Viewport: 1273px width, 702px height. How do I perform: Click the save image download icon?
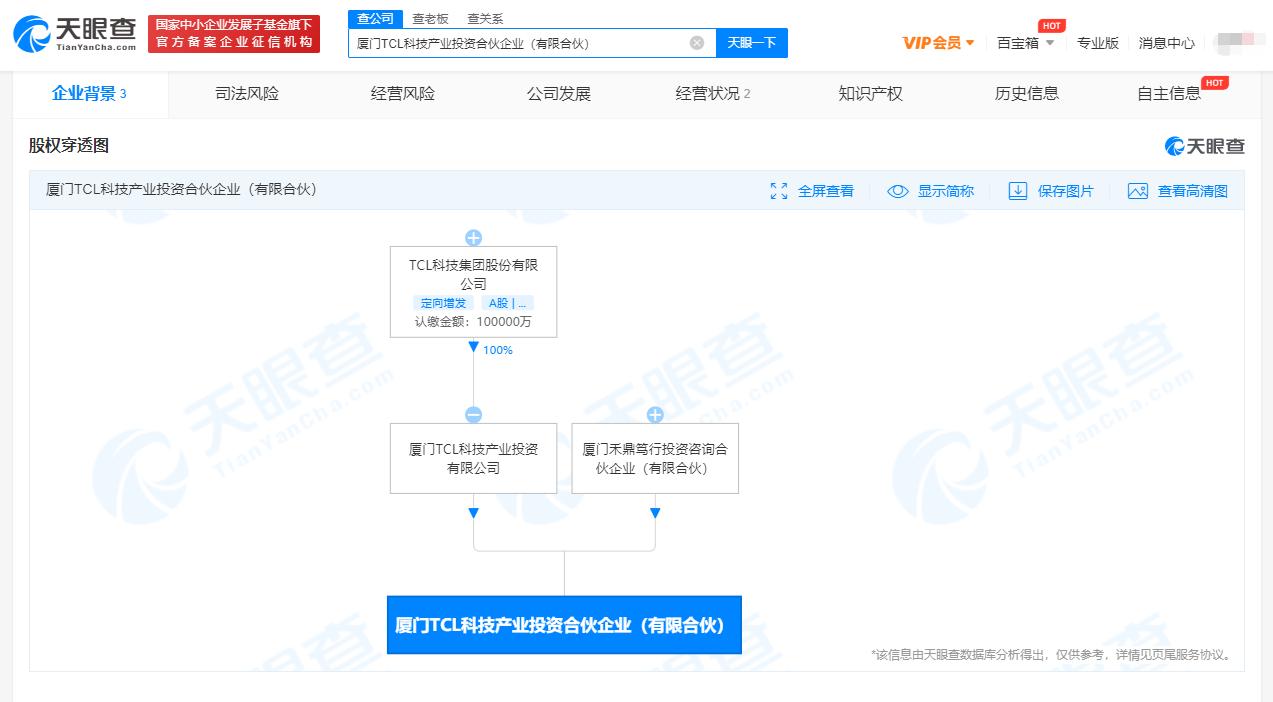pyautogui.click(x=1018, y=191)
